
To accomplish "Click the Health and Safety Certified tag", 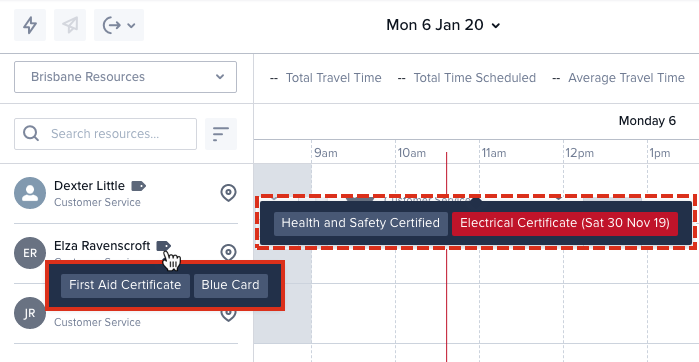I will (x=361, y=223).
